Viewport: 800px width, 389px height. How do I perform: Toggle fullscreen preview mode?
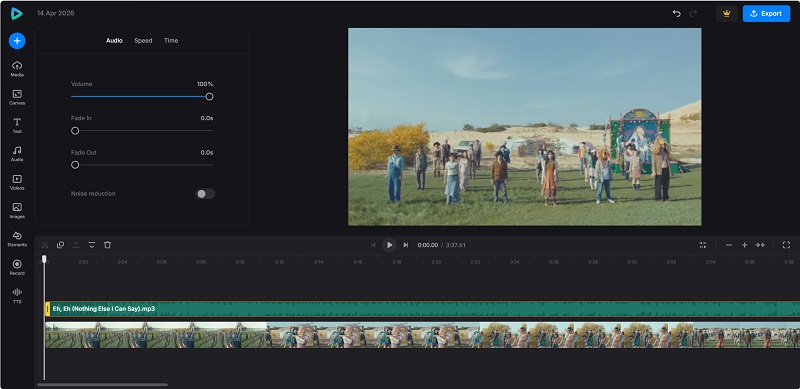[786, 245]
